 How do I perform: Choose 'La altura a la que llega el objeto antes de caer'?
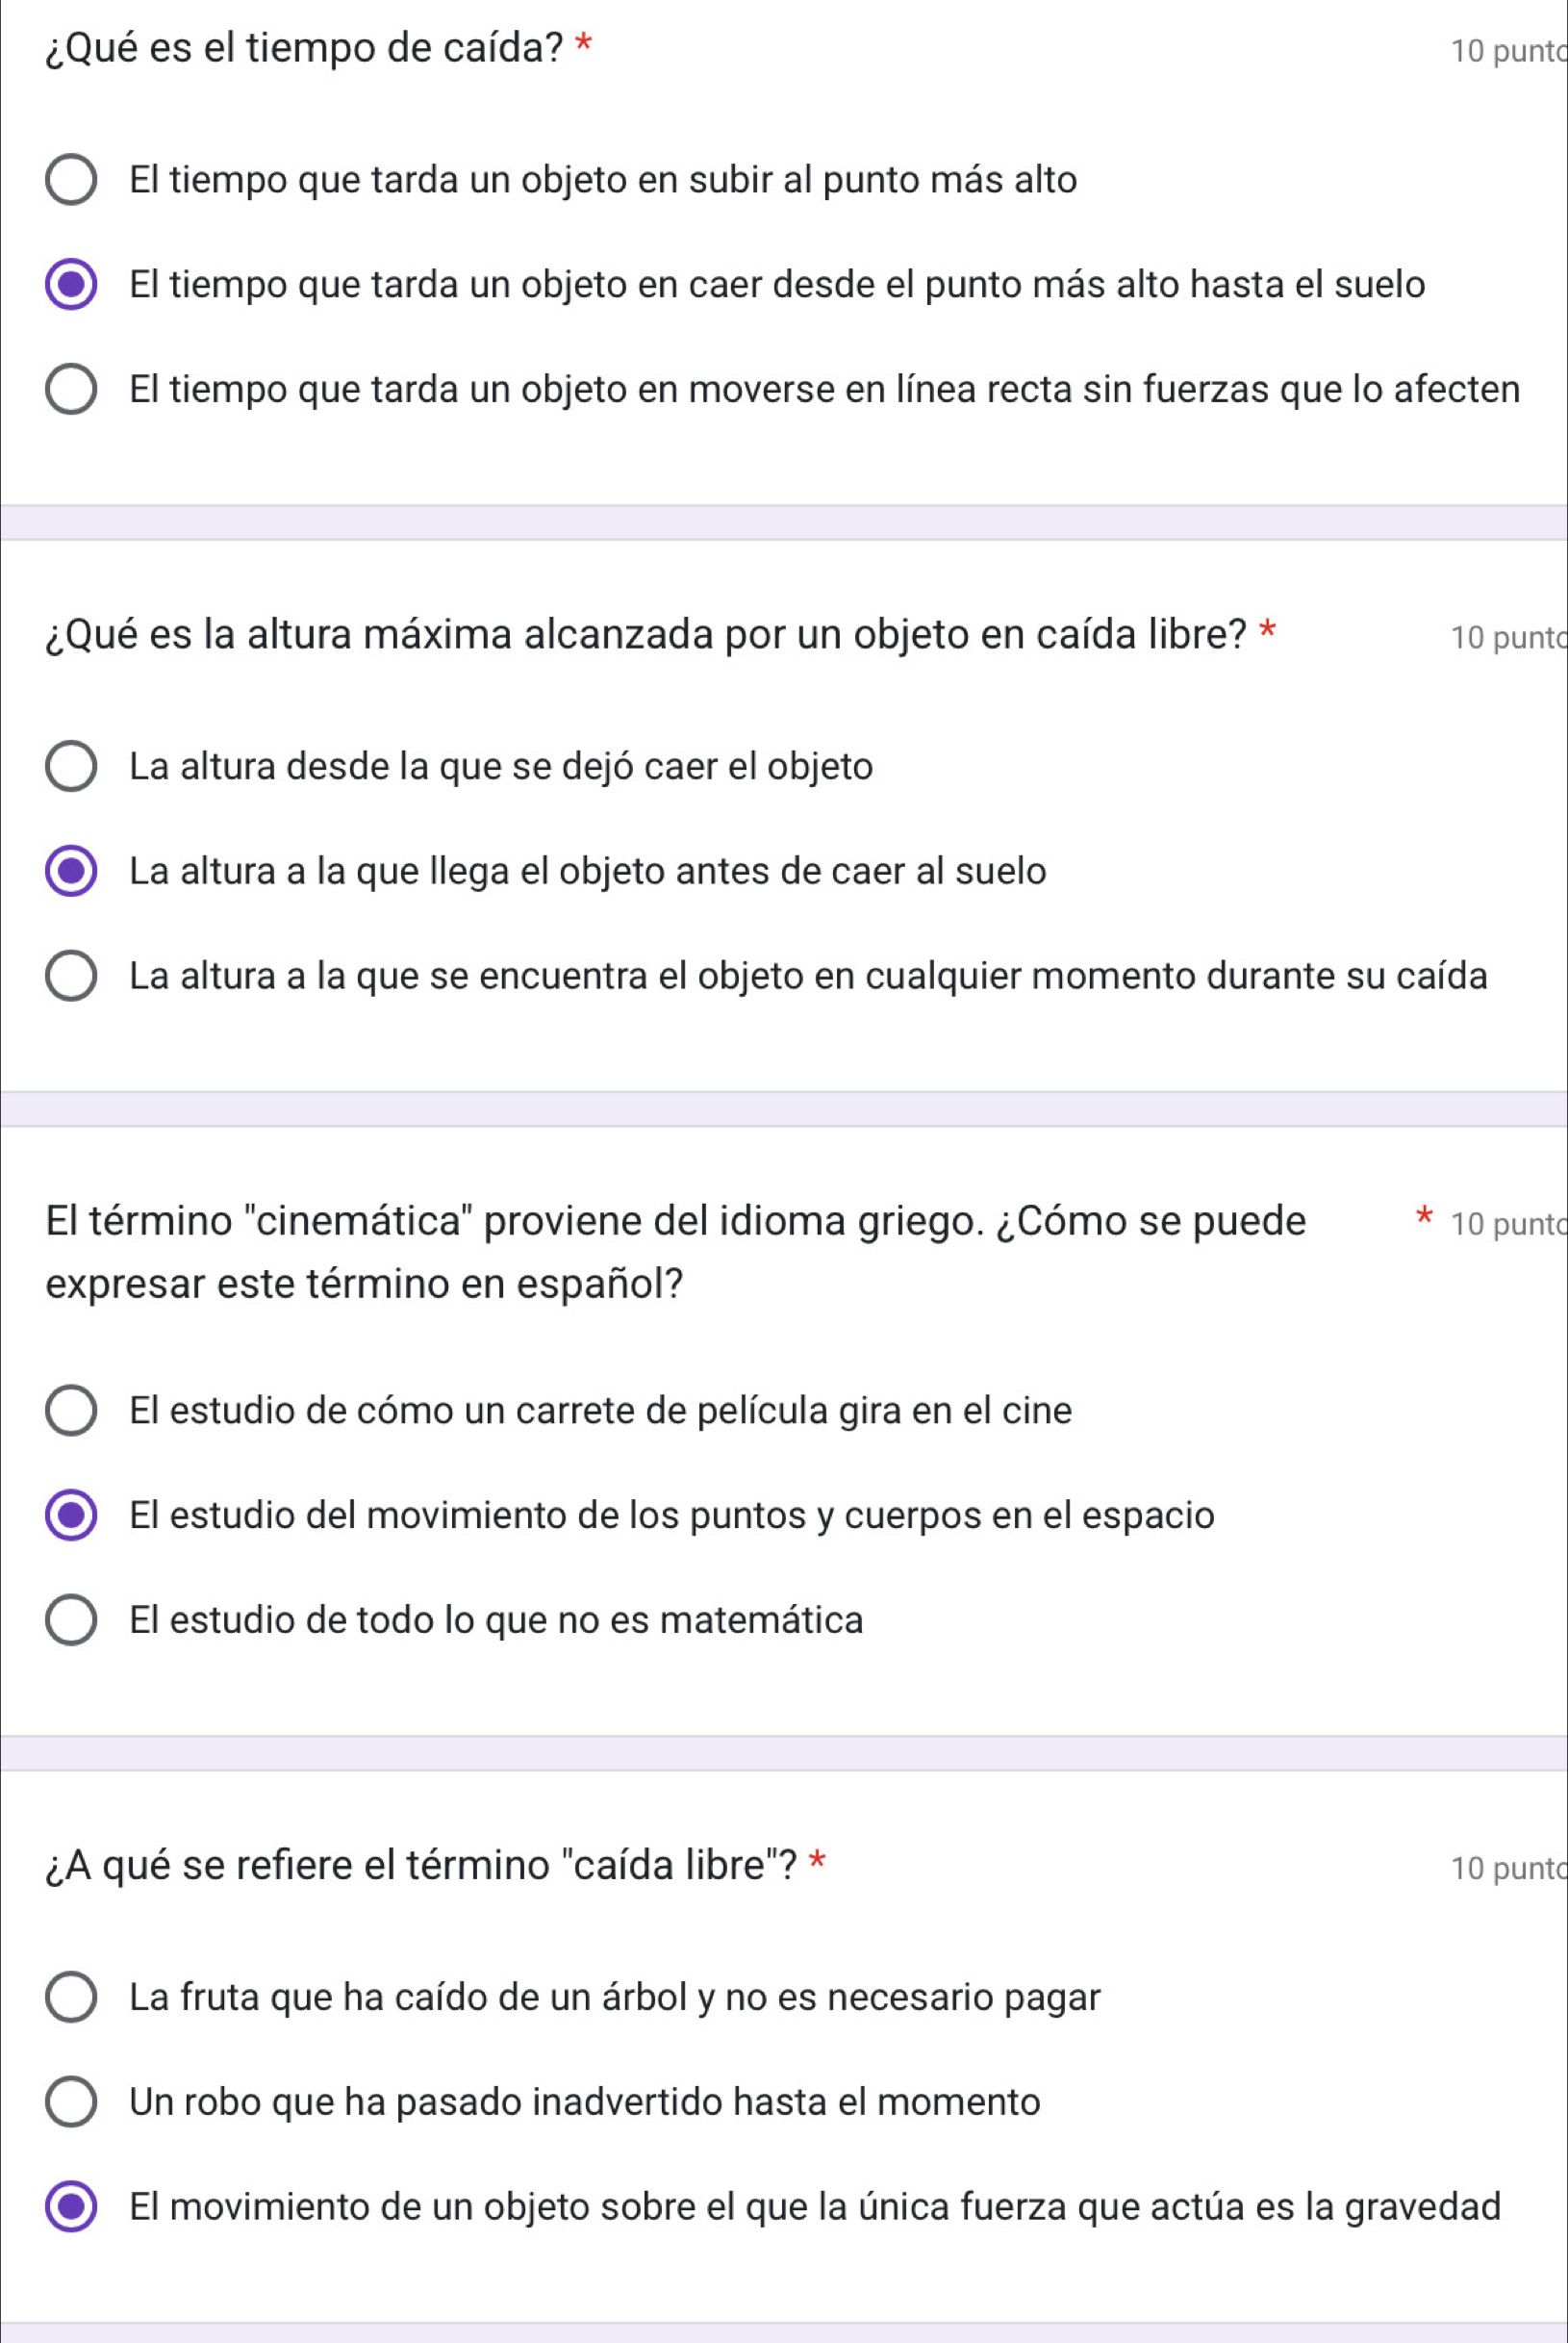(x=71, y=871)
